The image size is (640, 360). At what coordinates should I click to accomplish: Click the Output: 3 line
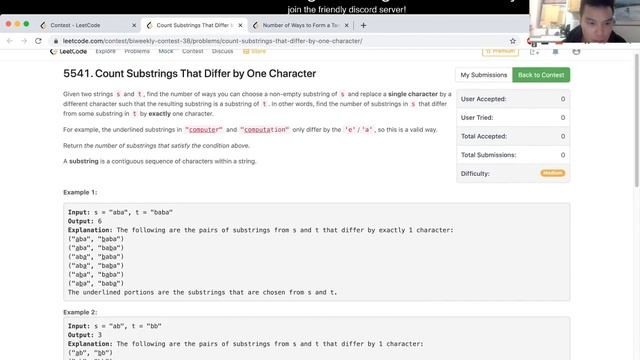point(85,335)
